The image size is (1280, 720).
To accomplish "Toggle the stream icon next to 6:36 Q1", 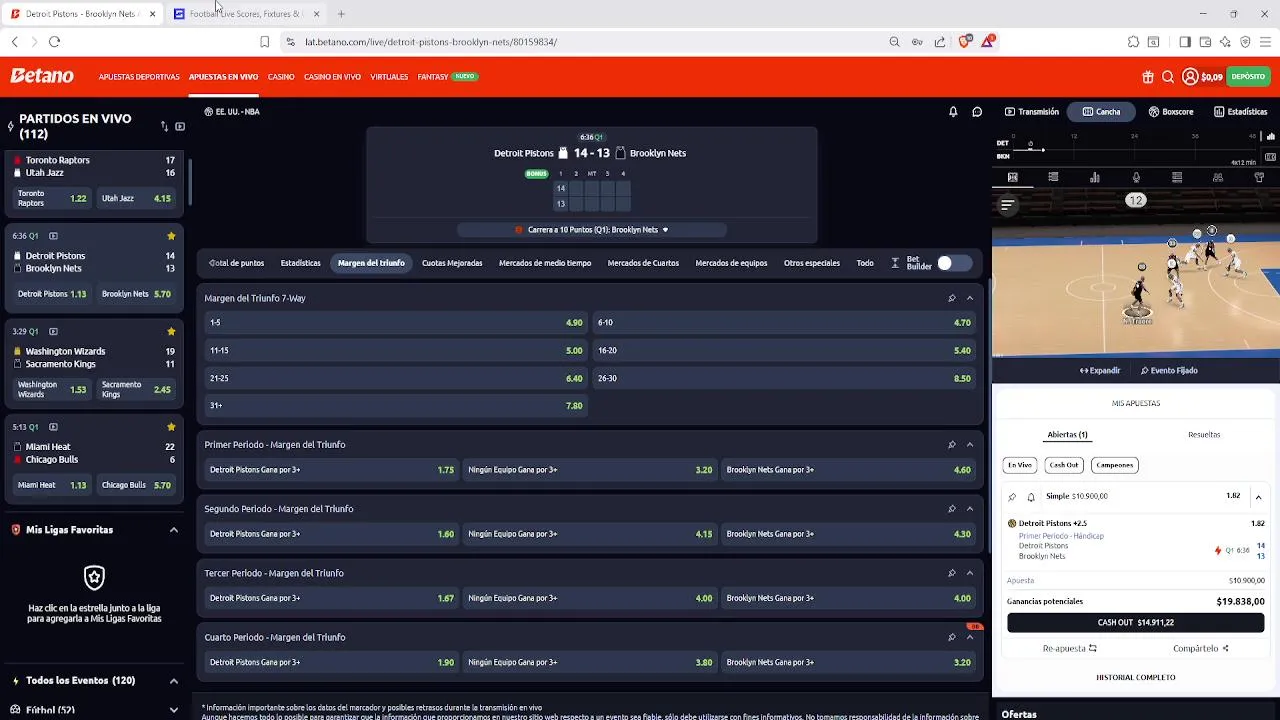I will pos(53,236).
